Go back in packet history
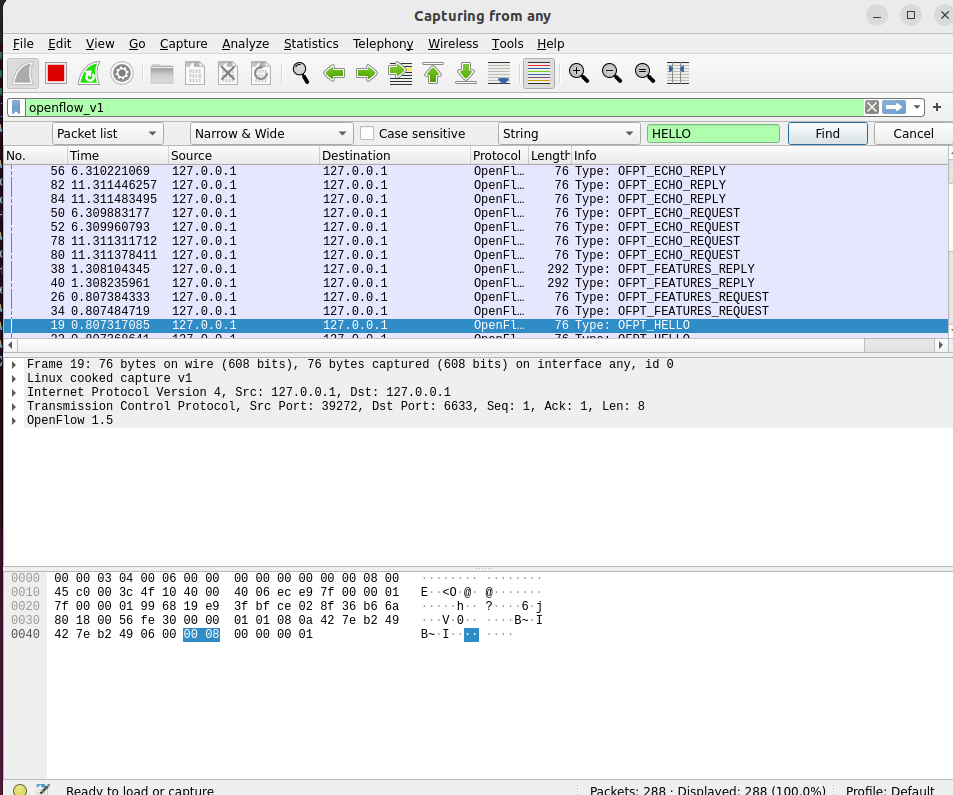Screen dimensions: 953x795 [334, 74]
